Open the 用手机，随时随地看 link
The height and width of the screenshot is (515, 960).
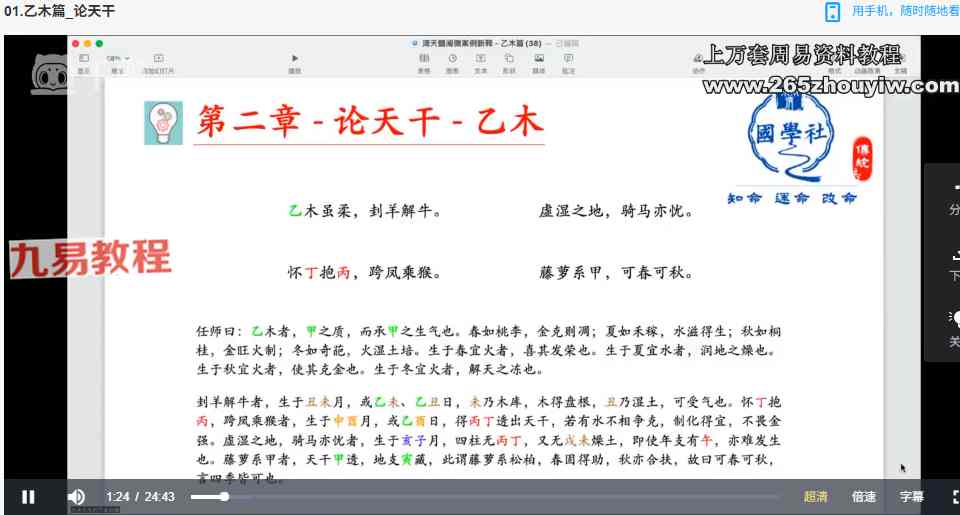click(905, 12)
